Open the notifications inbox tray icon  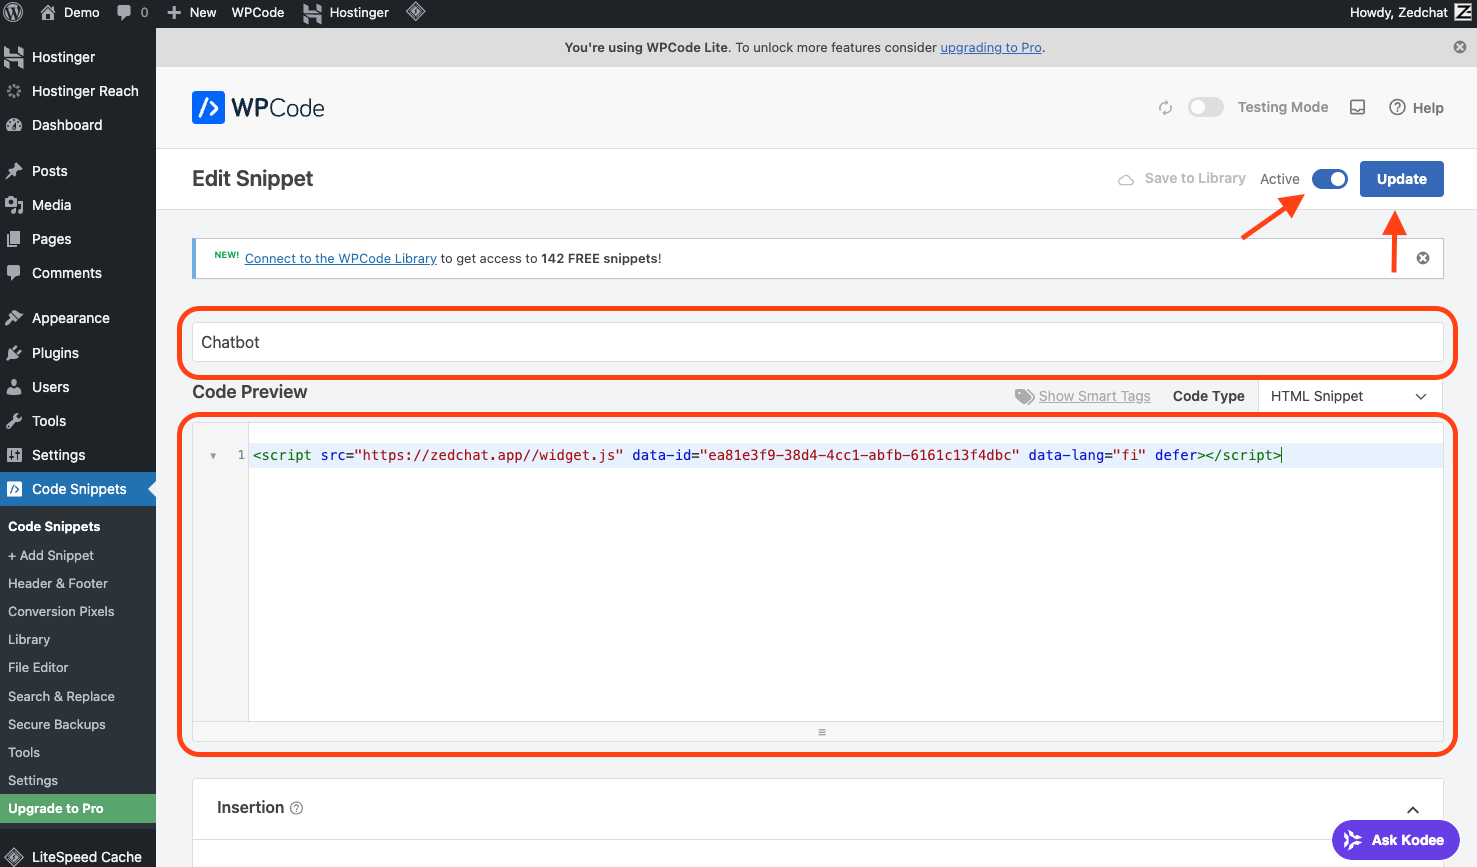(1357, 107)
